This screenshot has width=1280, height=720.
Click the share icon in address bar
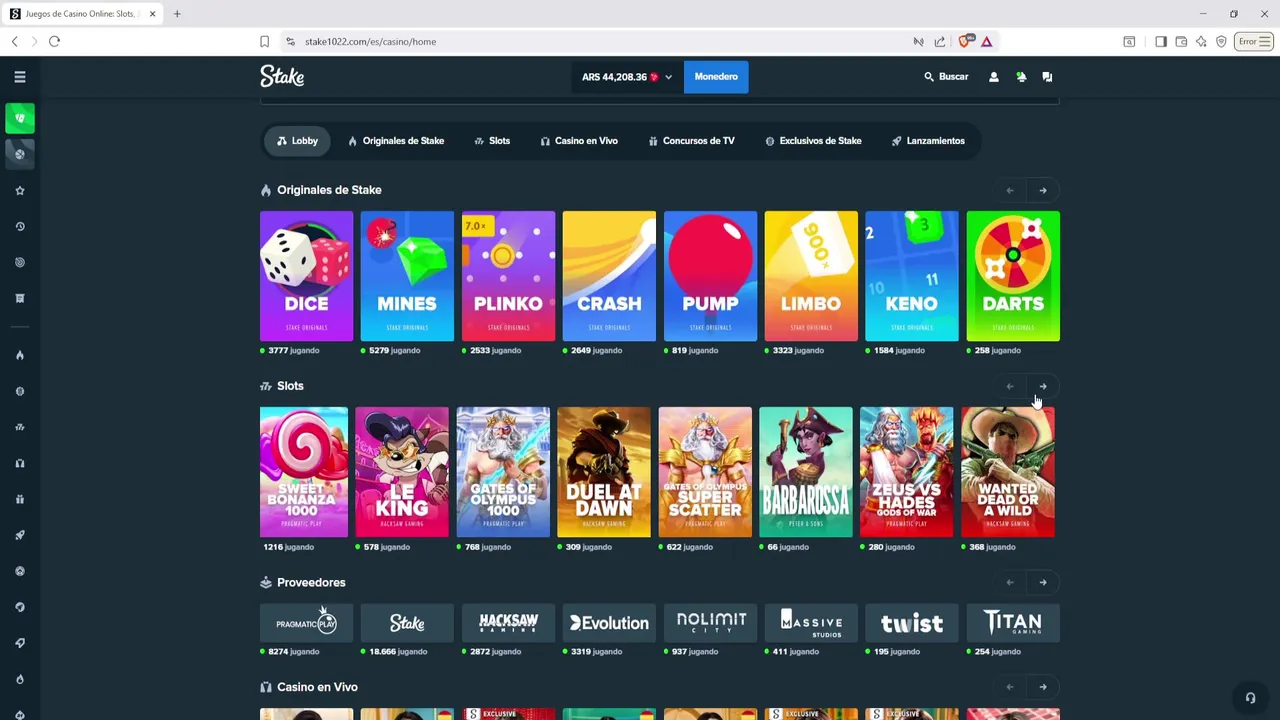coord(940,41)
